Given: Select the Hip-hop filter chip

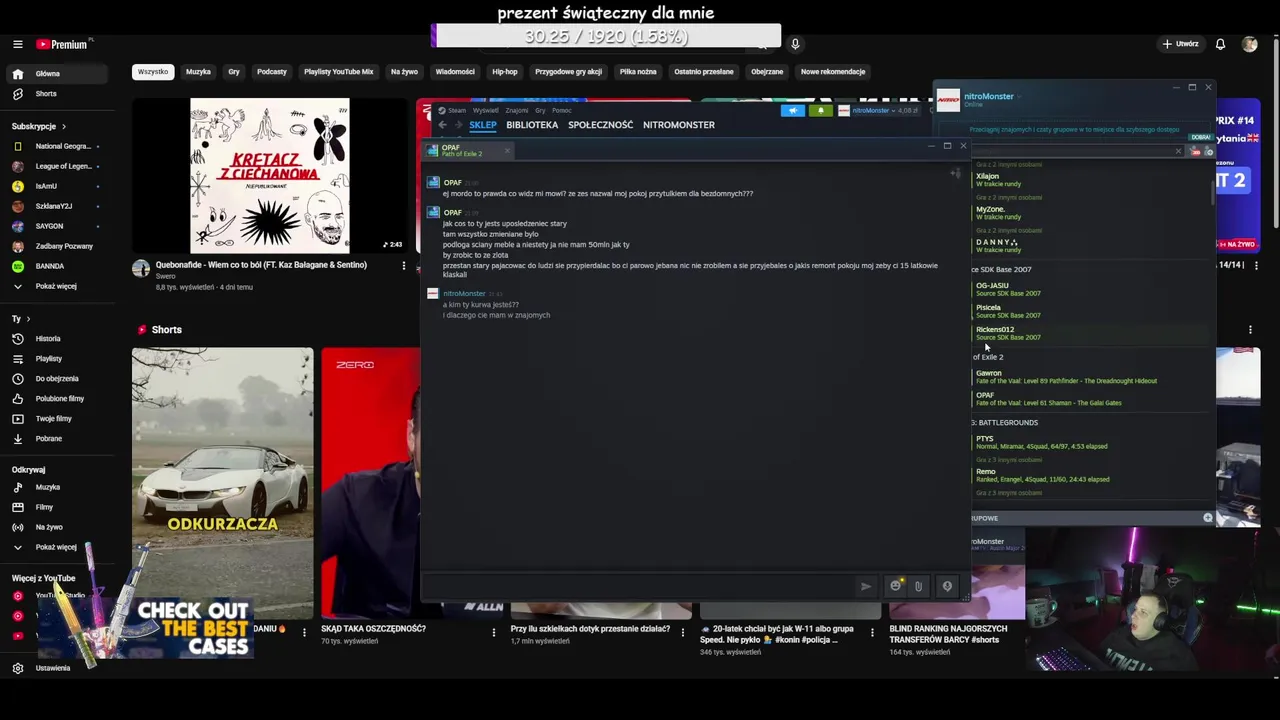Looking at the screenshot, I should click(x=505, y=72).
